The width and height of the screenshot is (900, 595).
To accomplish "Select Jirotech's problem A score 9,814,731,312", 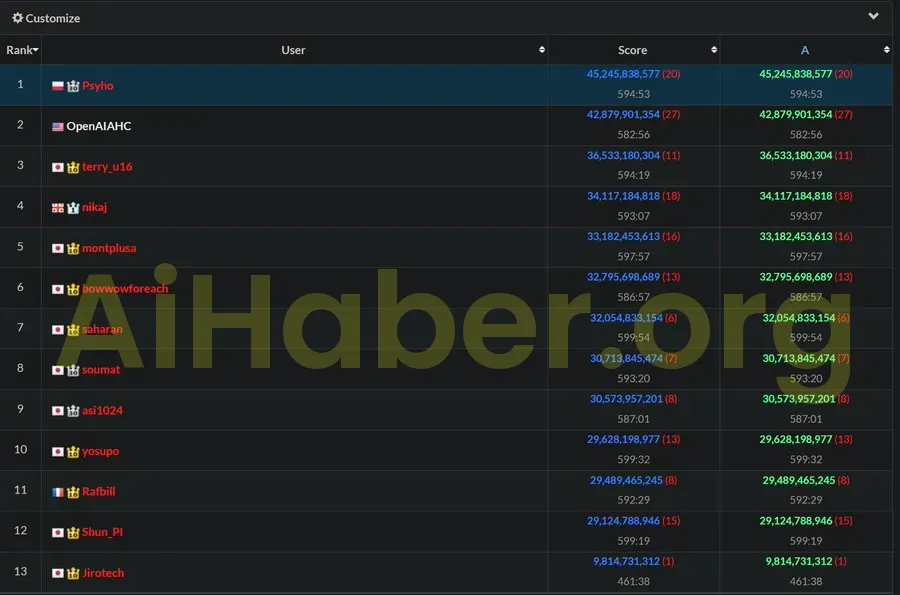I will point(799,562).
